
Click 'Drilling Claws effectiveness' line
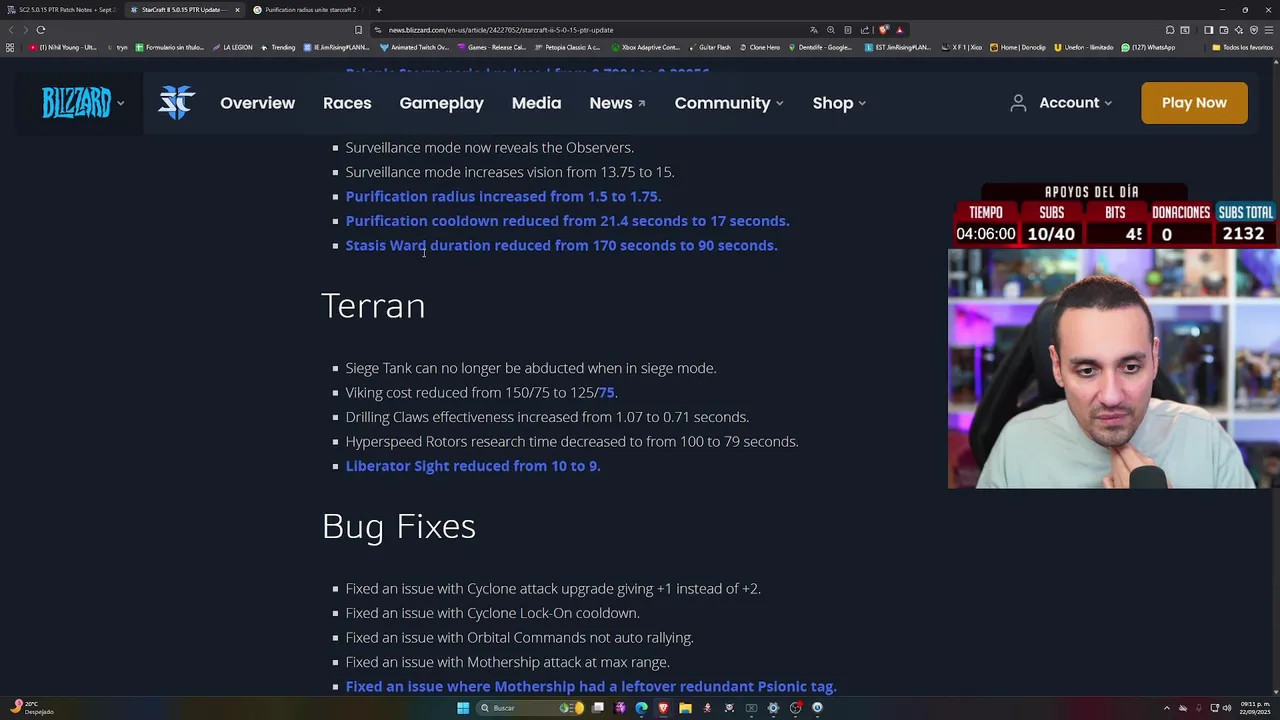pos(547,417)
